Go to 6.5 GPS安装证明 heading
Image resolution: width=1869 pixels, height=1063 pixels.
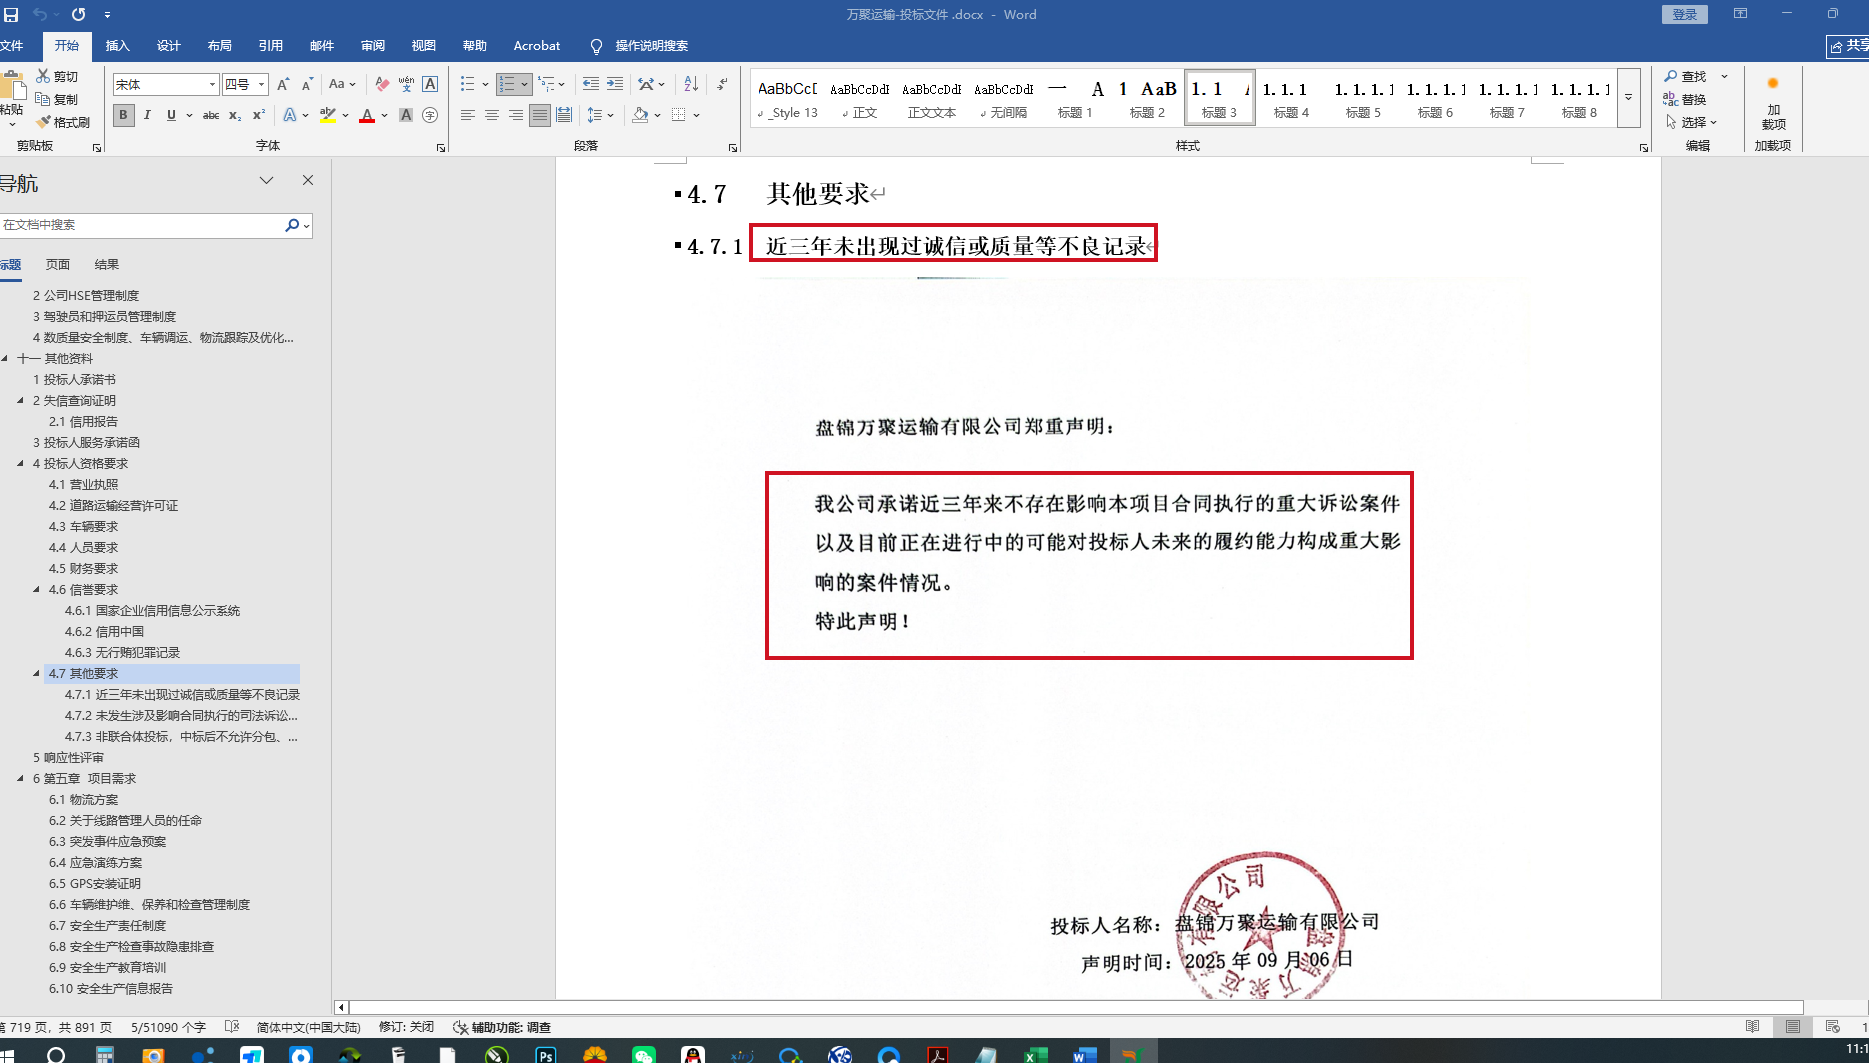[x=95, y=884]
